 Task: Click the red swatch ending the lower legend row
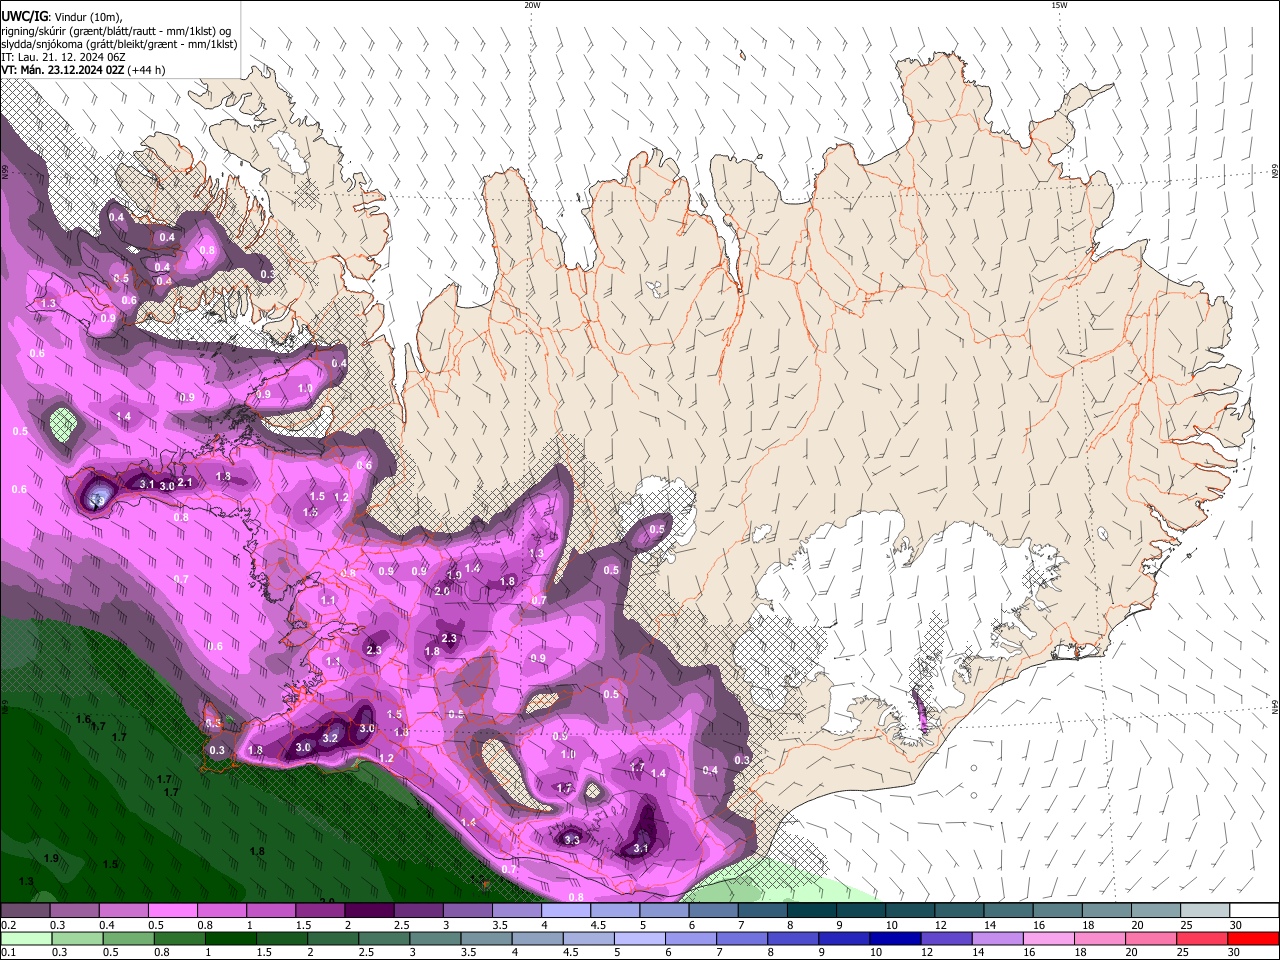(x=1253, y=938)
